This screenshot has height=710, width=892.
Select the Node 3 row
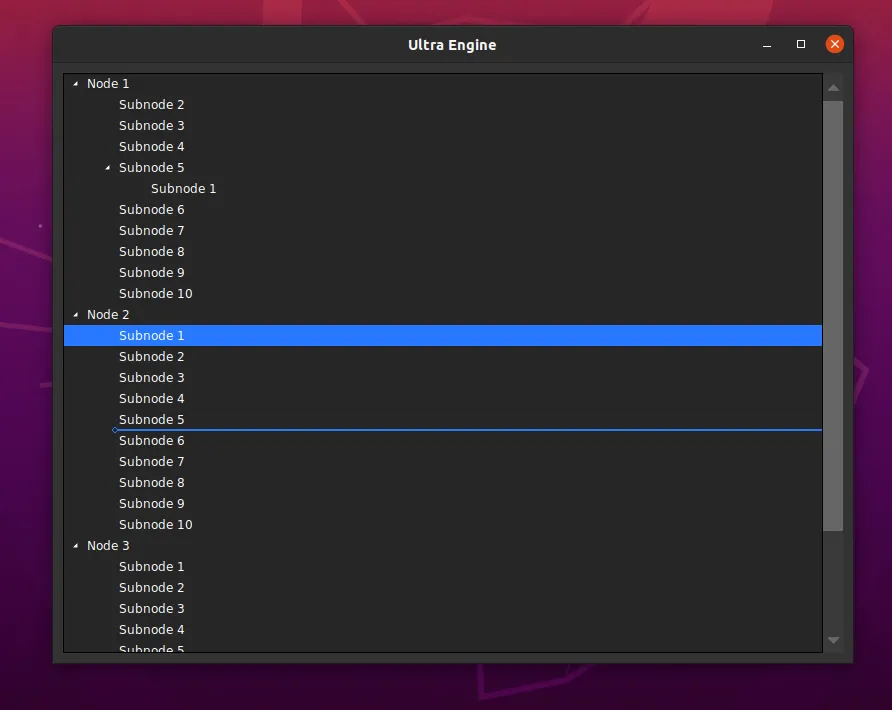tap(443, 546)
